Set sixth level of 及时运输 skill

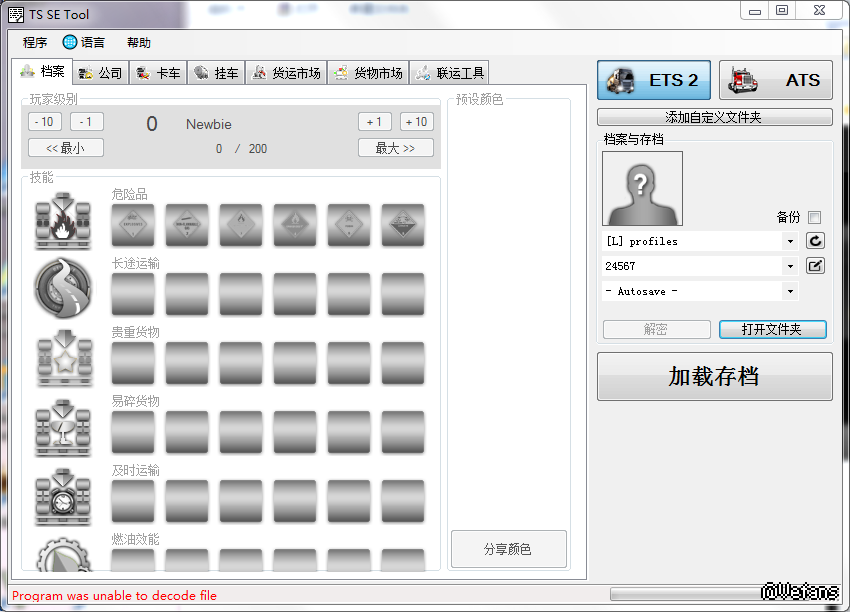click(403, 500)
